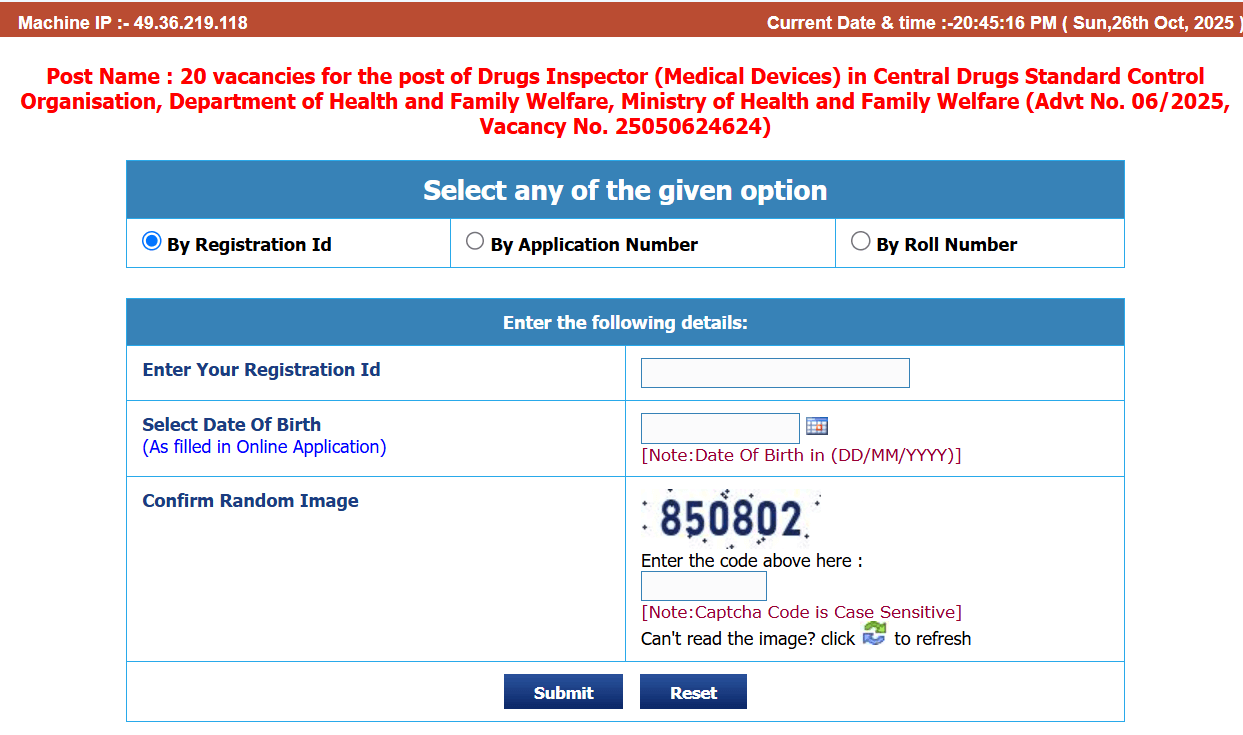The height and width of the screenshot is (735, 1243).
Task: Select the By Roll Number option
Action: [x=861, y=240]
